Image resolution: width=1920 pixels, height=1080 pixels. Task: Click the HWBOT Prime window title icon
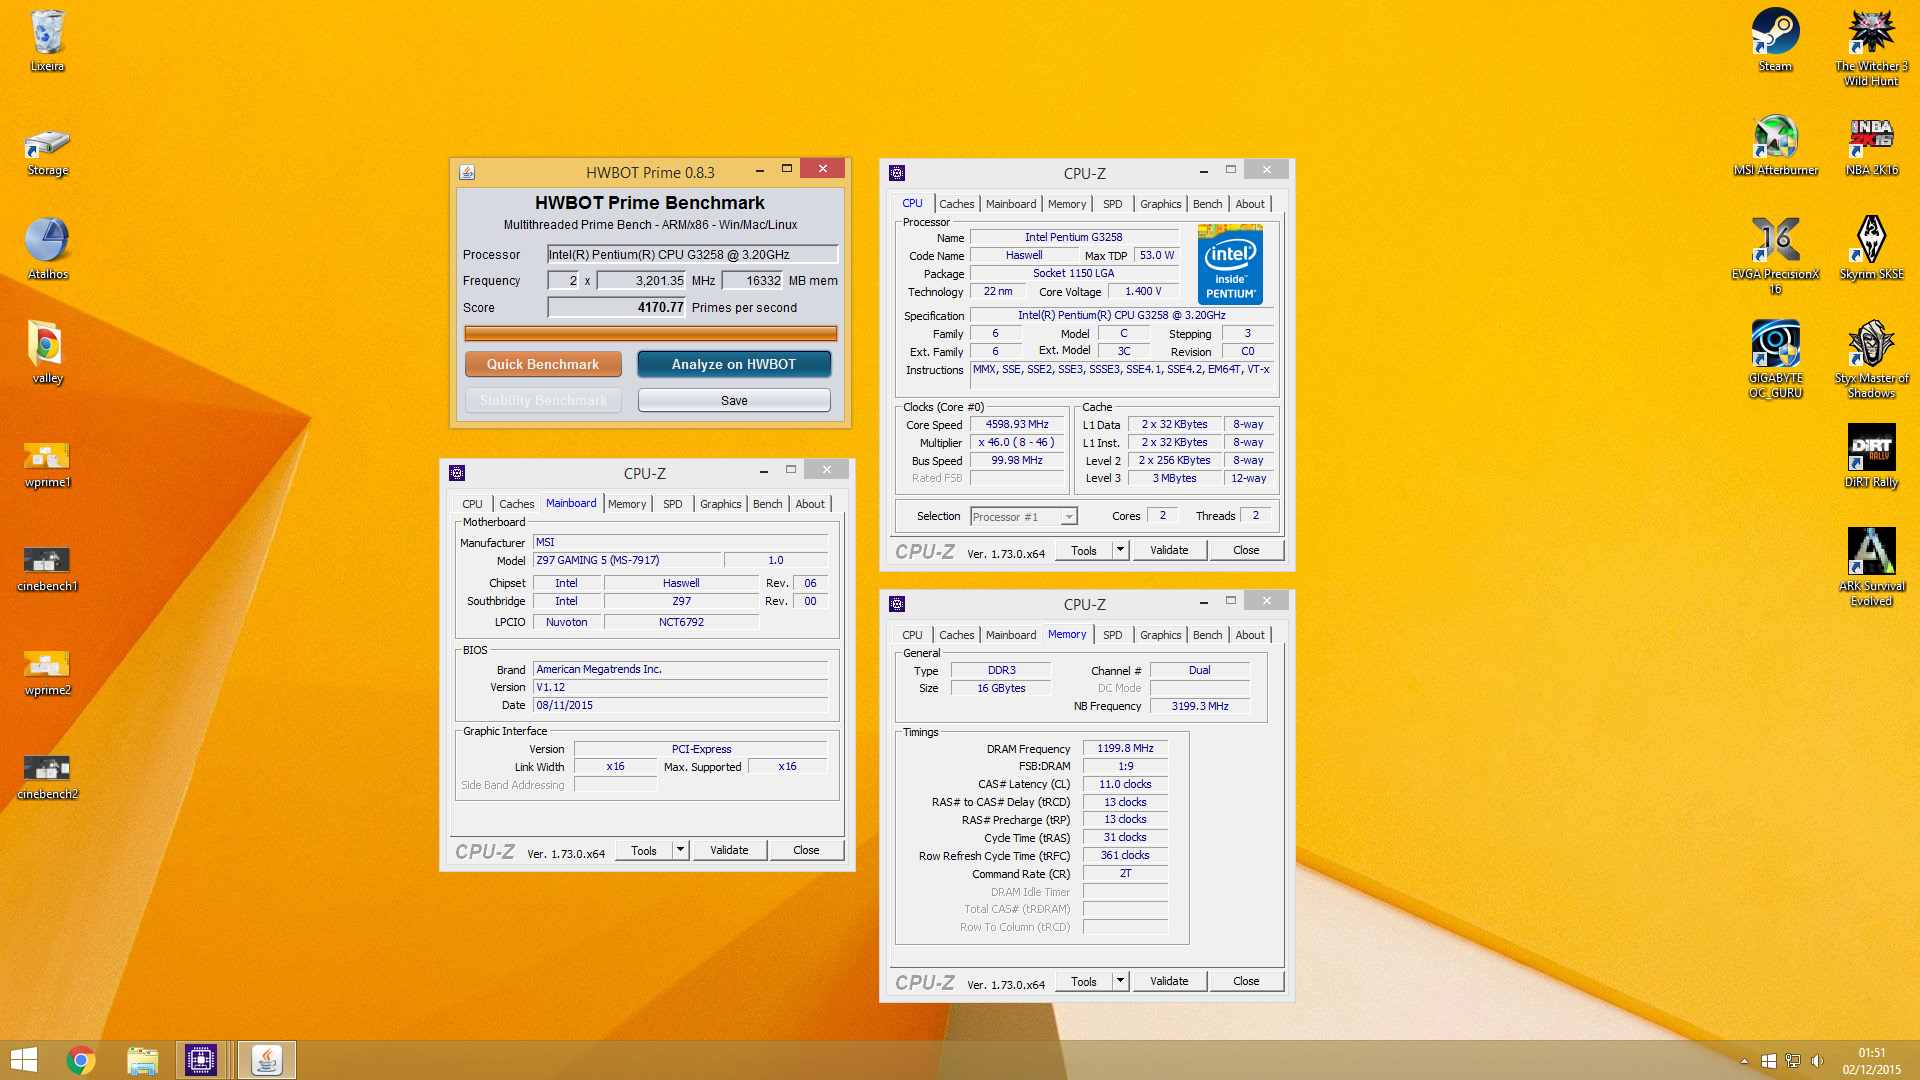pos(467,172)
